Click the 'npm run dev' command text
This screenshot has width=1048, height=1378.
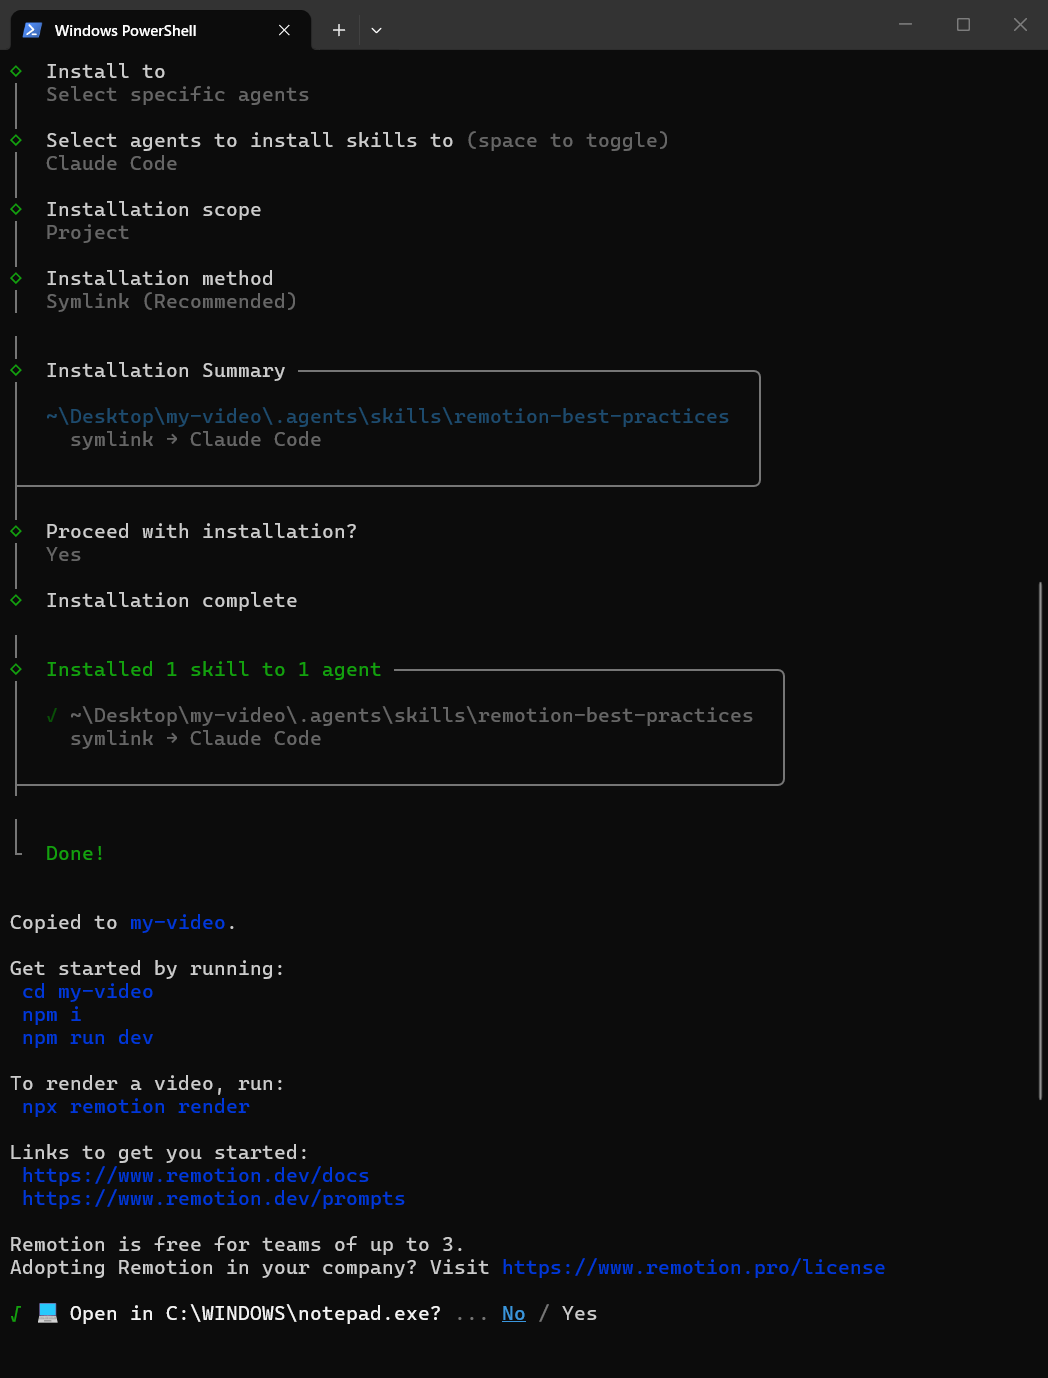(88, 1037)
